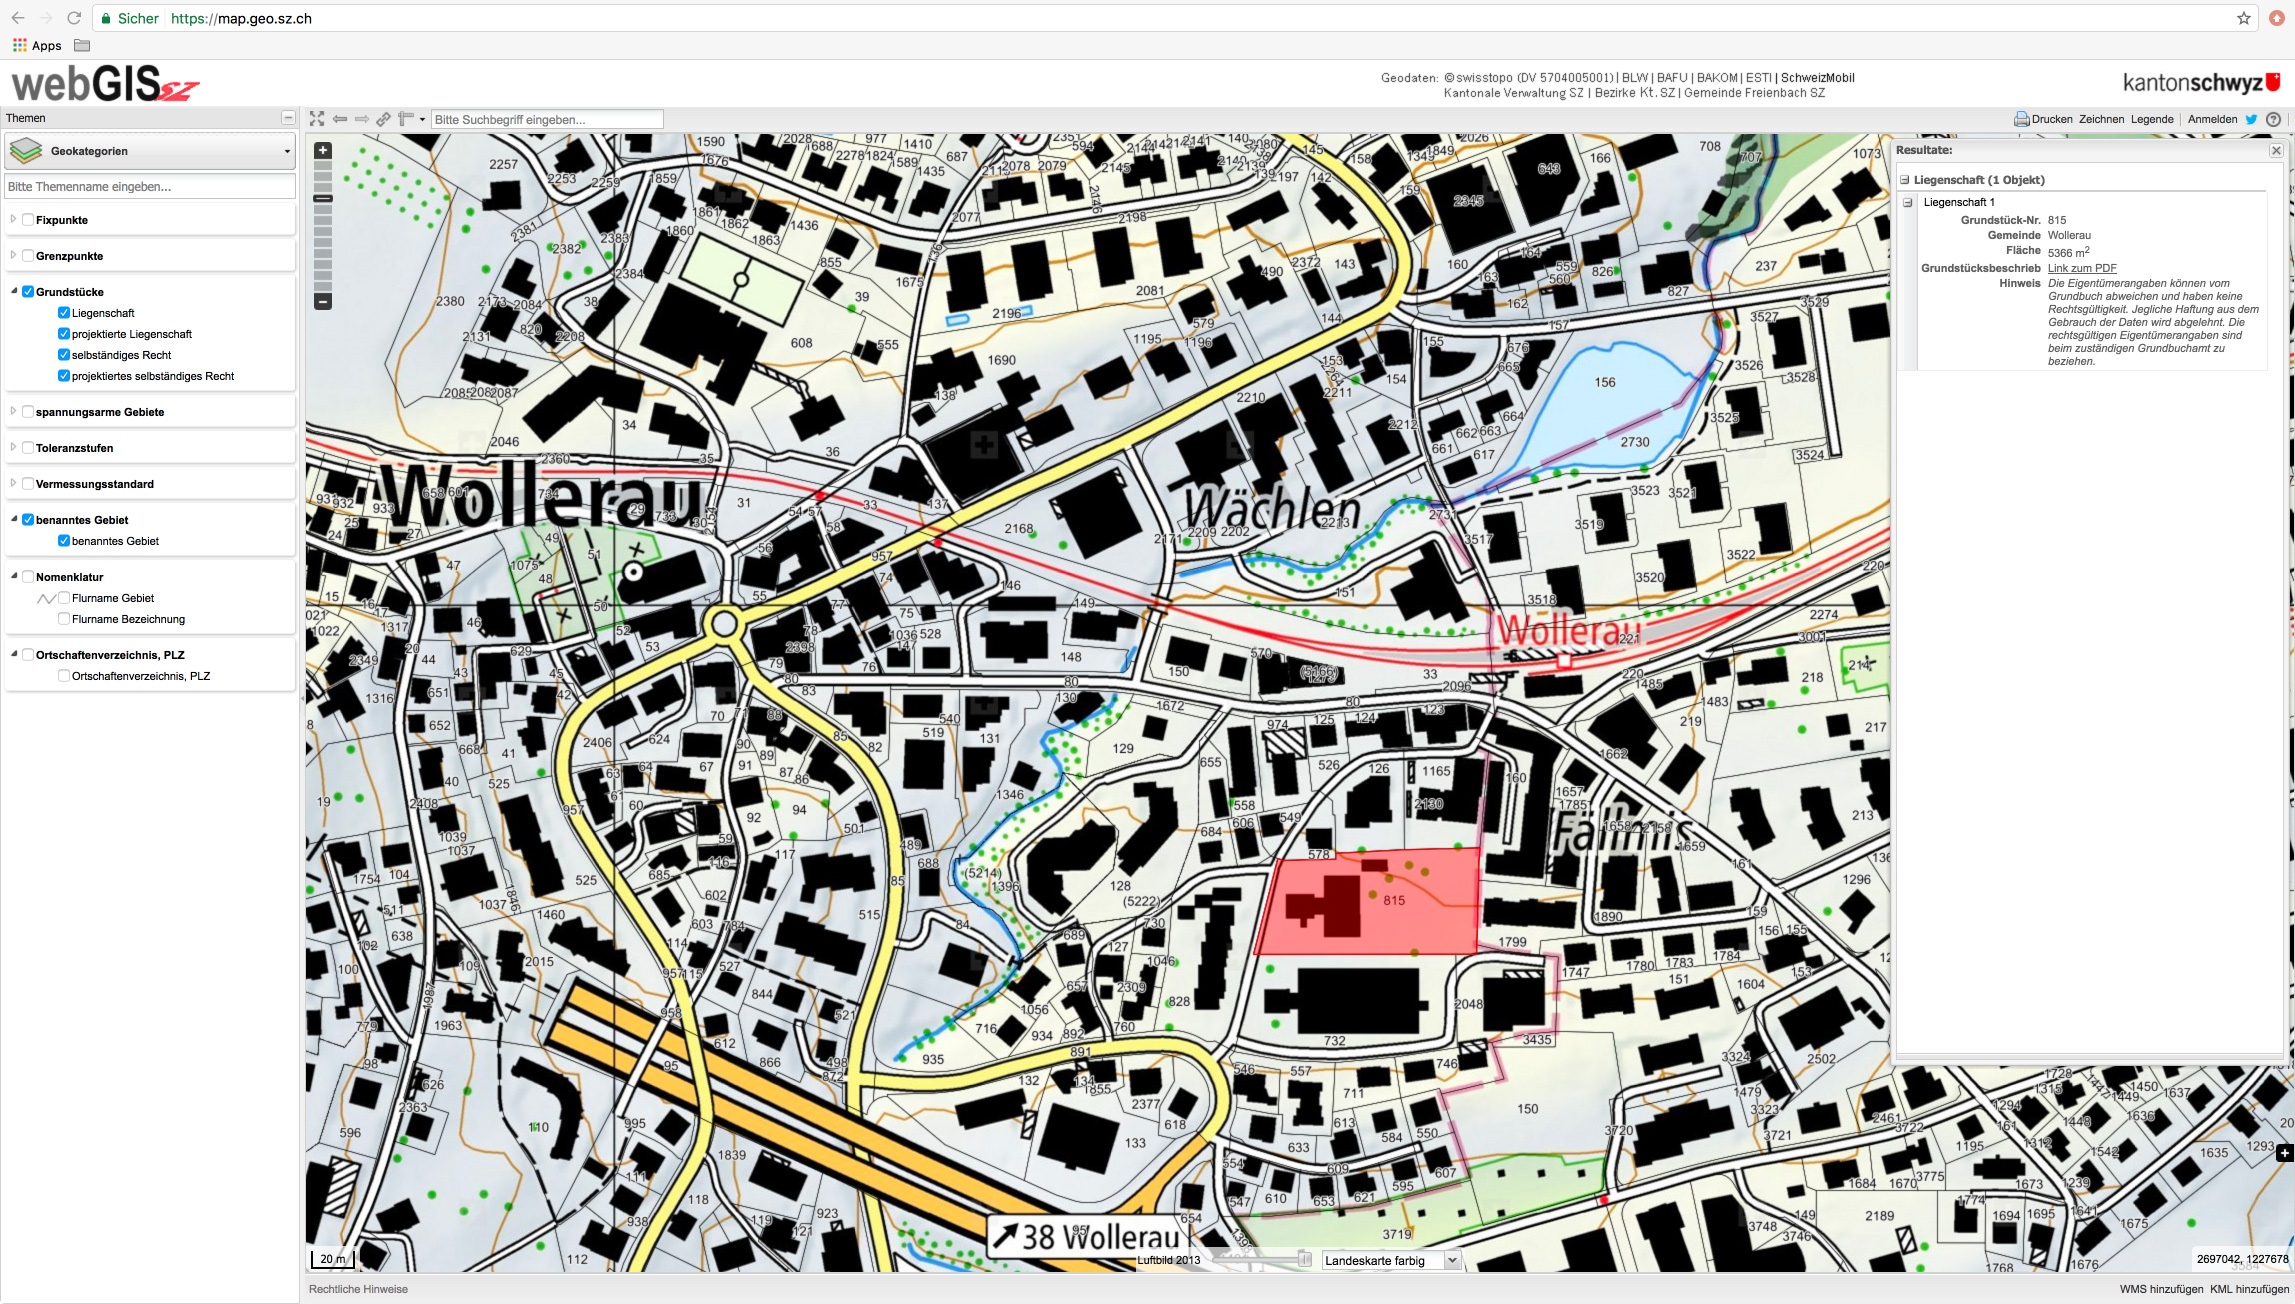Open the Geokategorien dropdown
The width and height of the screenshot is (2295, 1304).
tap(150, 151)
